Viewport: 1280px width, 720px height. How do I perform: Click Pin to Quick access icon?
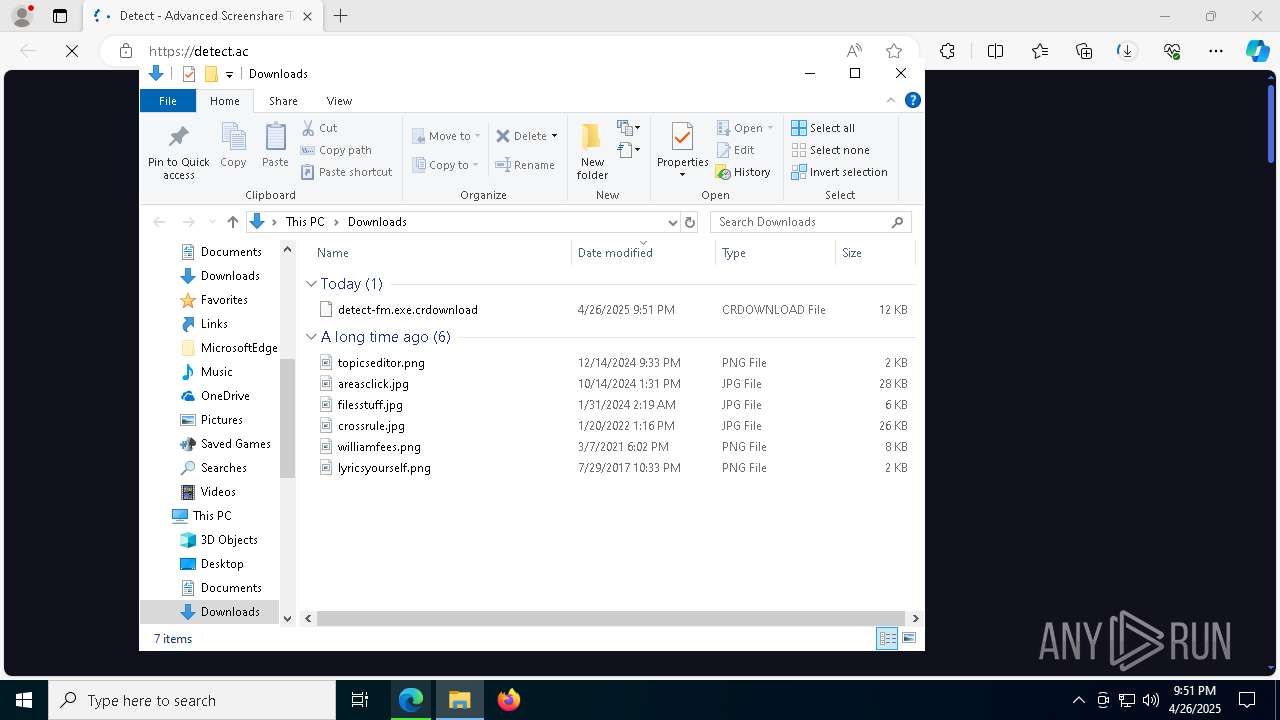178,152
